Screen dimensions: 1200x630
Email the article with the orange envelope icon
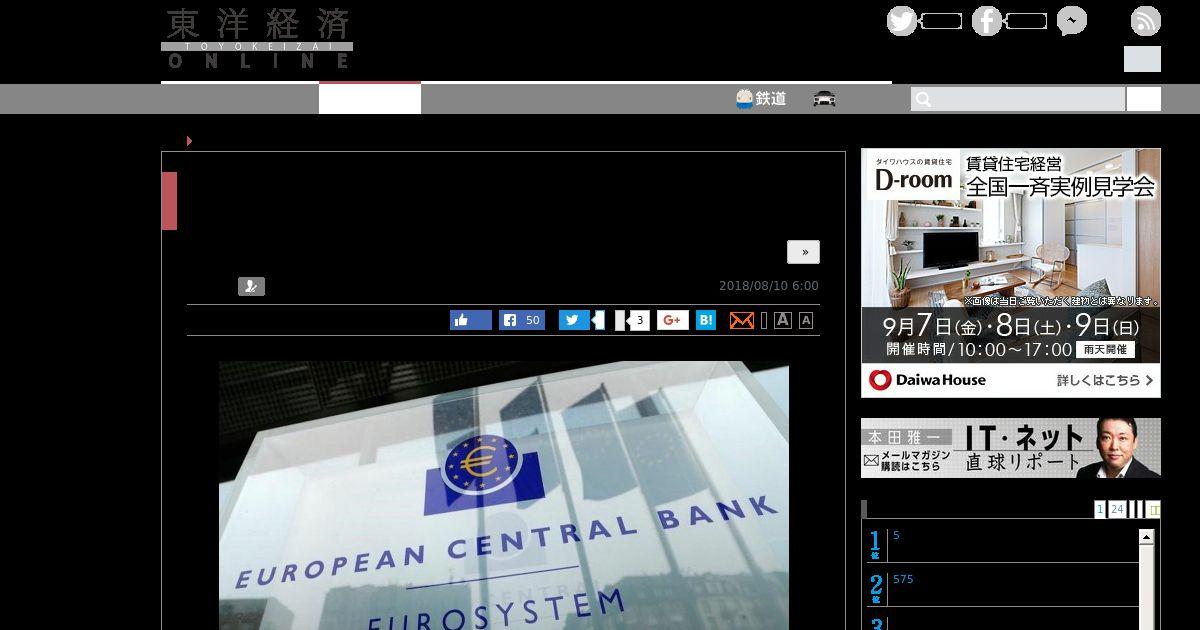pyautogui.click(x=741, y=320)
